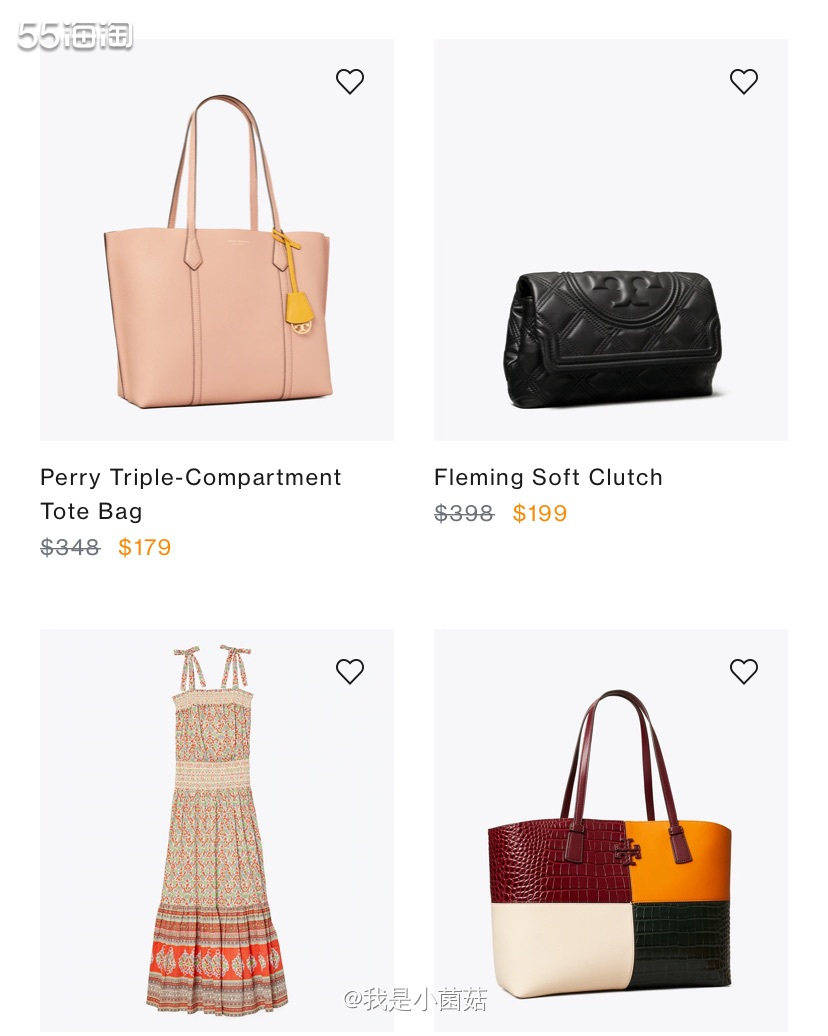Viewport: 828px width, 1036px height.
Task: Click the 55海淘 logo watermark
Action: pyautogui.click(x=75, y=36)
